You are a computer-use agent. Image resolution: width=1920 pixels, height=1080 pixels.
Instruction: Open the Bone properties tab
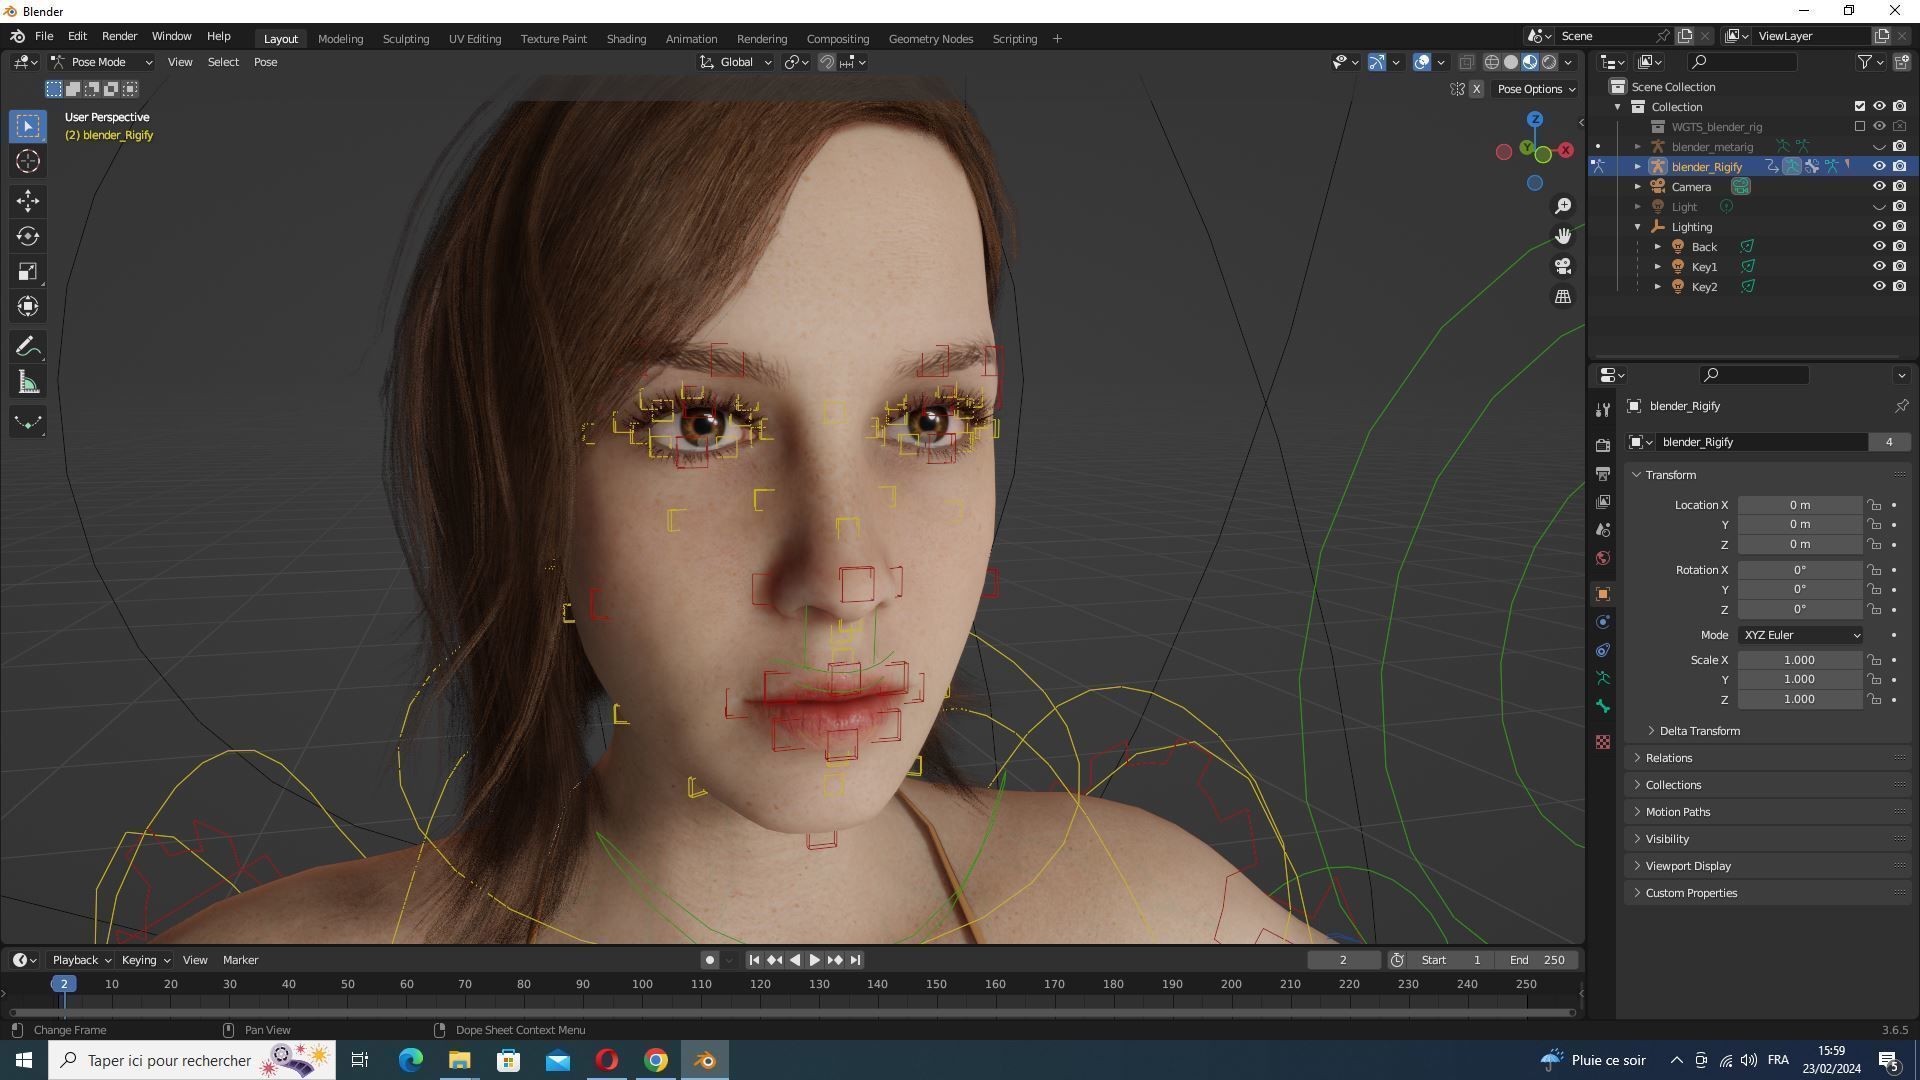tap(1603, 707)
